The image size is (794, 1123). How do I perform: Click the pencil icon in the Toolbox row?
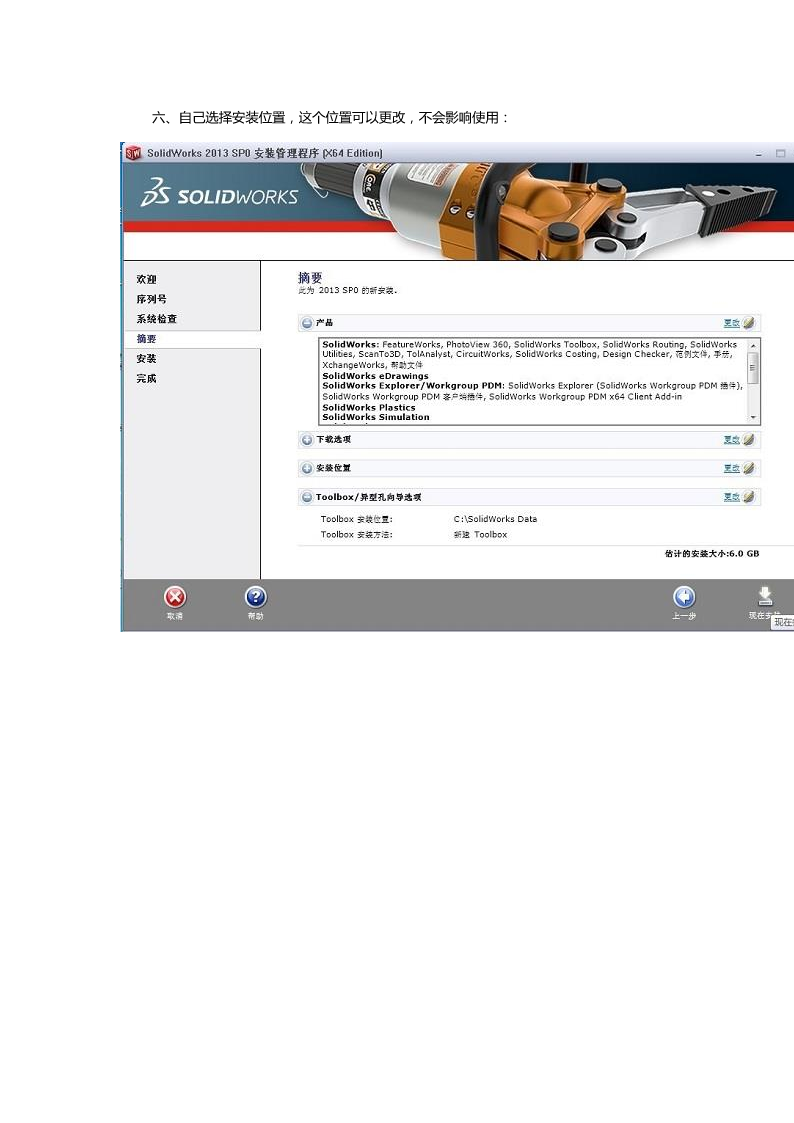click(x=749, y=497)
